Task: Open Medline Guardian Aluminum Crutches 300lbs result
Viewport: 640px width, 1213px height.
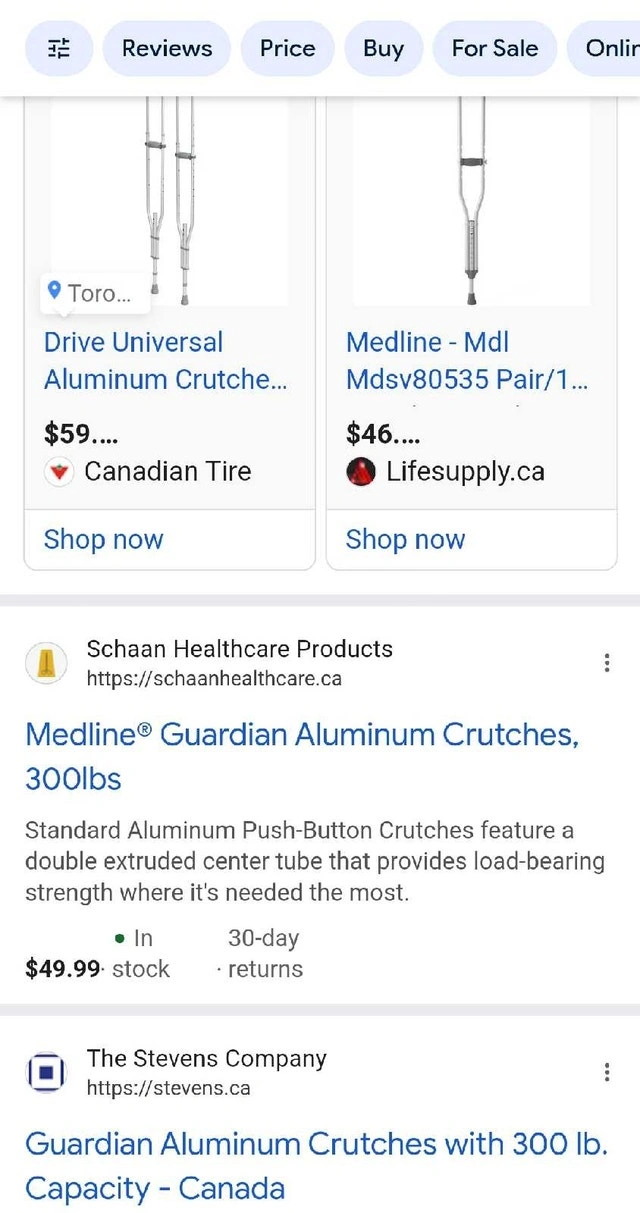Action: (302, 756)
